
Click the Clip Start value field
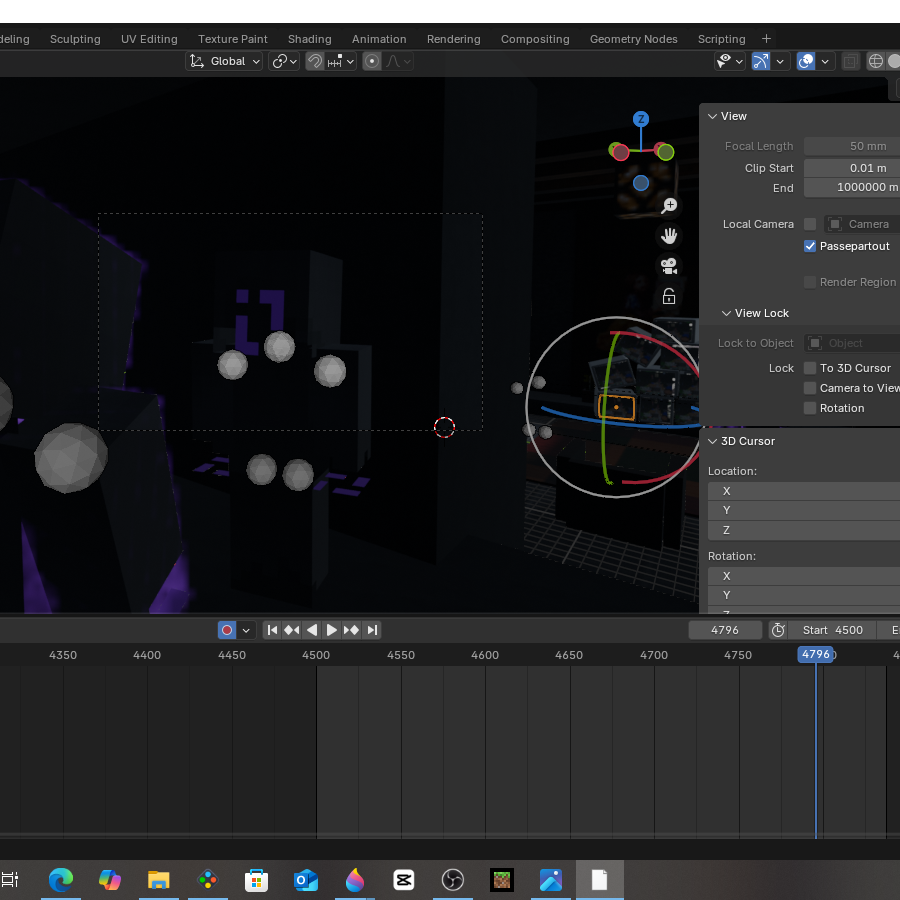tap(852, 168)
